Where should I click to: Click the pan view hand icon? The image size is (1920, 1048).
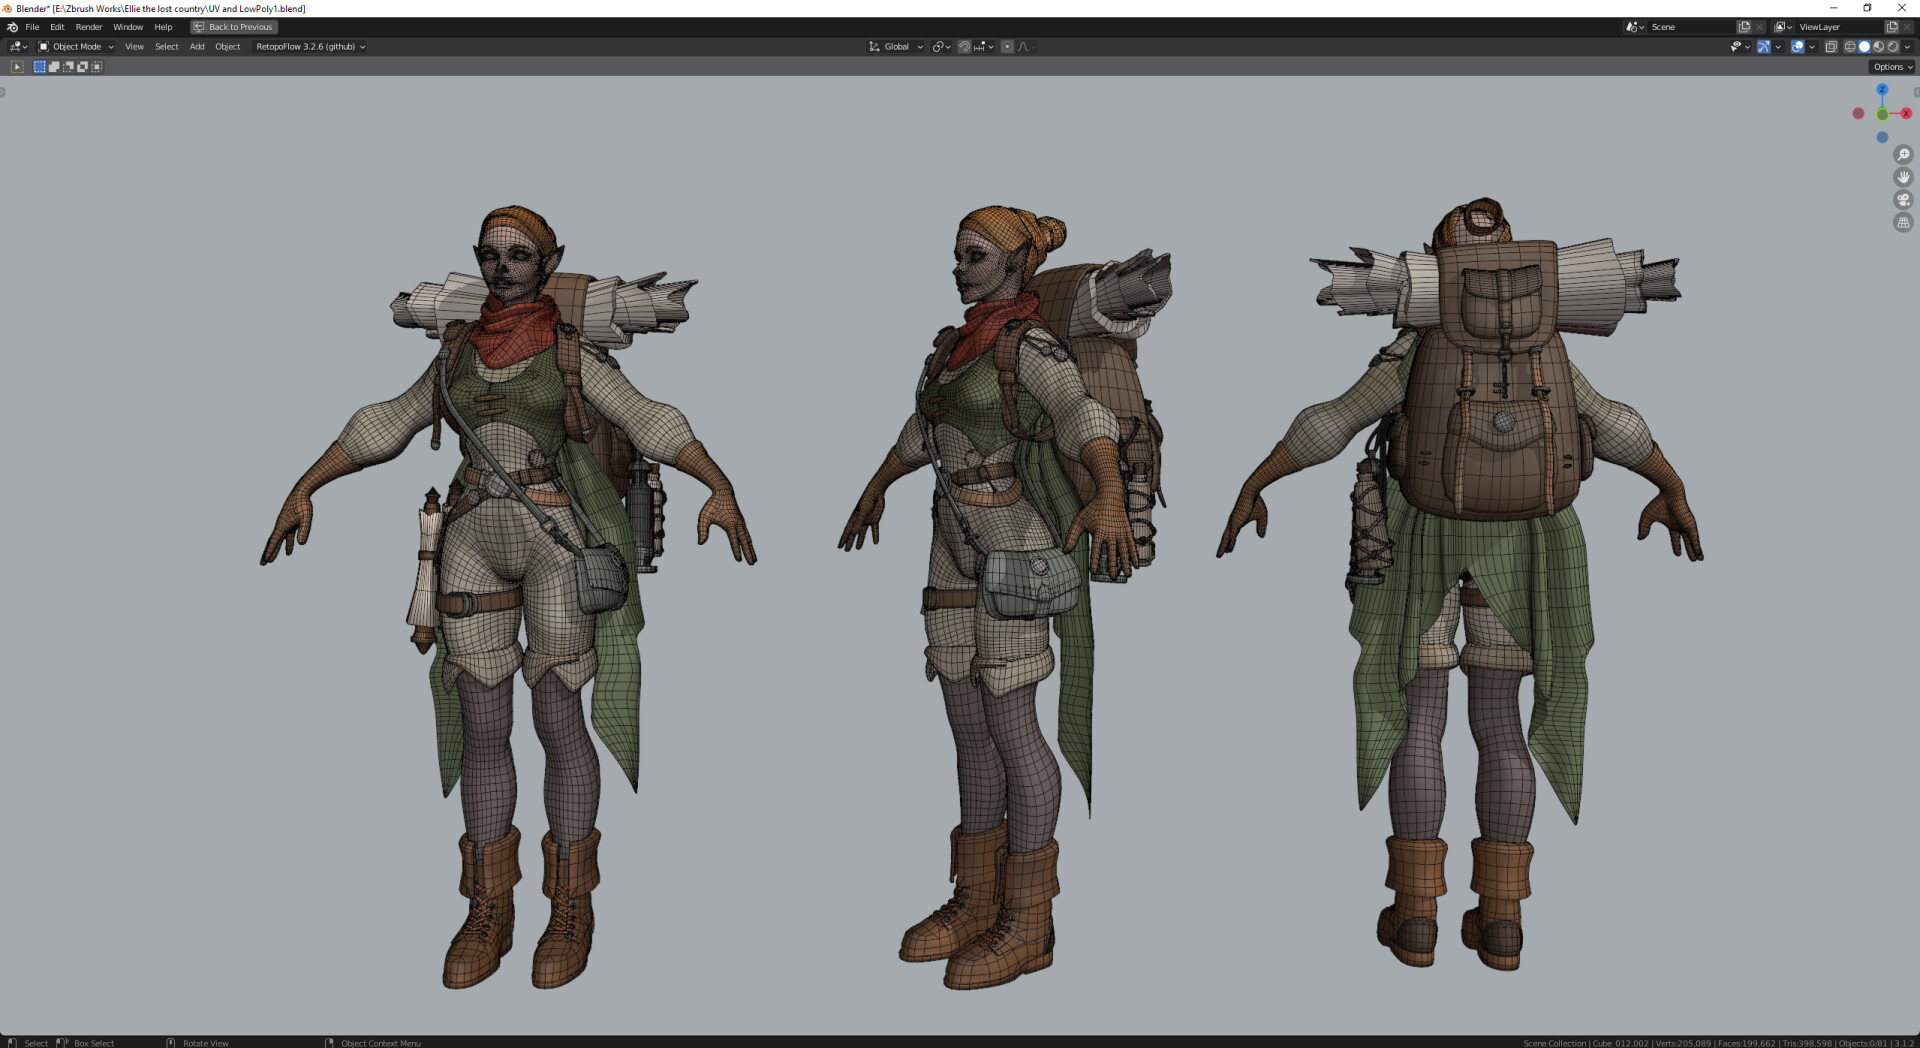coord(1903,177)
